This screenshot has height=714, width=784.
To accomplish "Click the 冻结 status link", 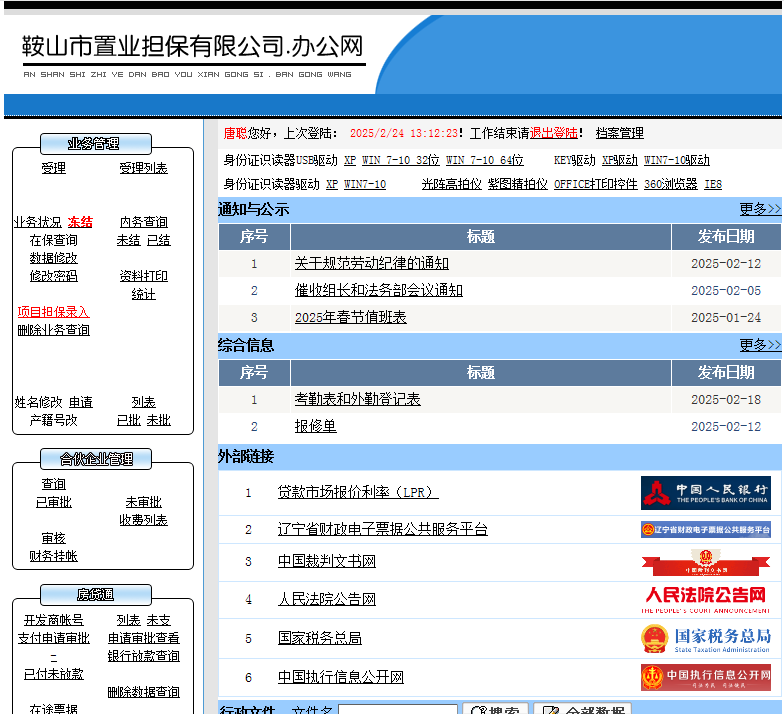I will [x=80, y=222].
